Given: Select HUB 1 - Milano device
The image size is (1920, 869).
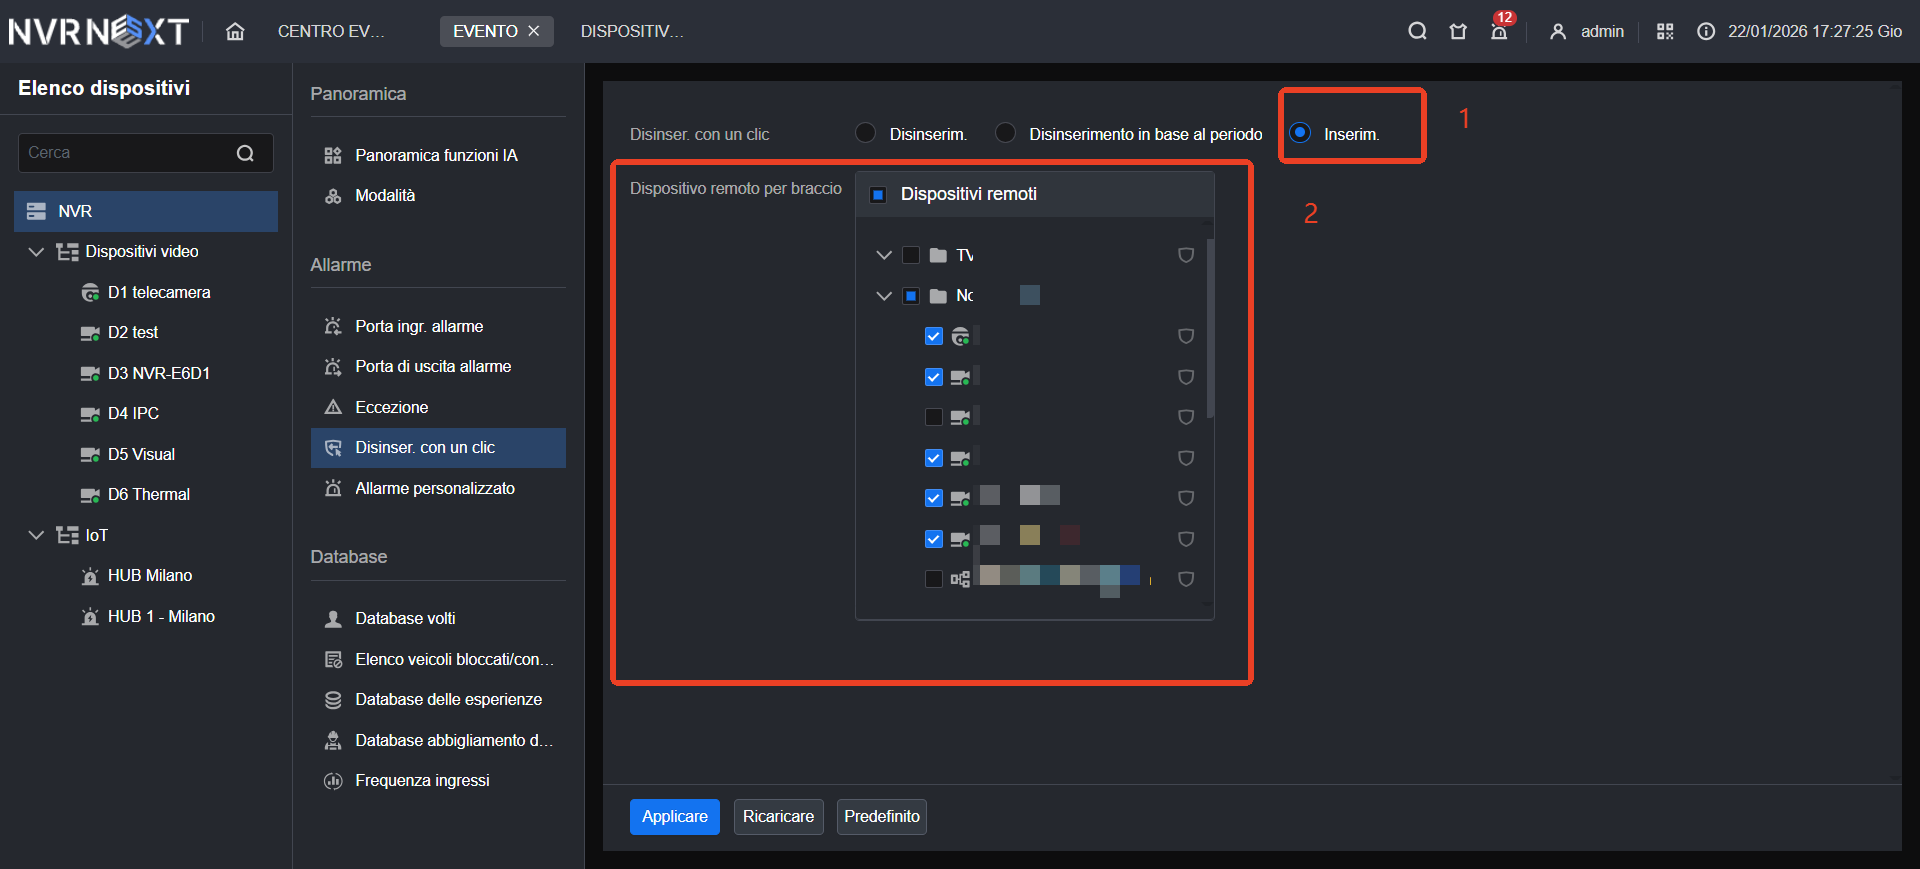Looking at the screenshot, I should (147, 616).
